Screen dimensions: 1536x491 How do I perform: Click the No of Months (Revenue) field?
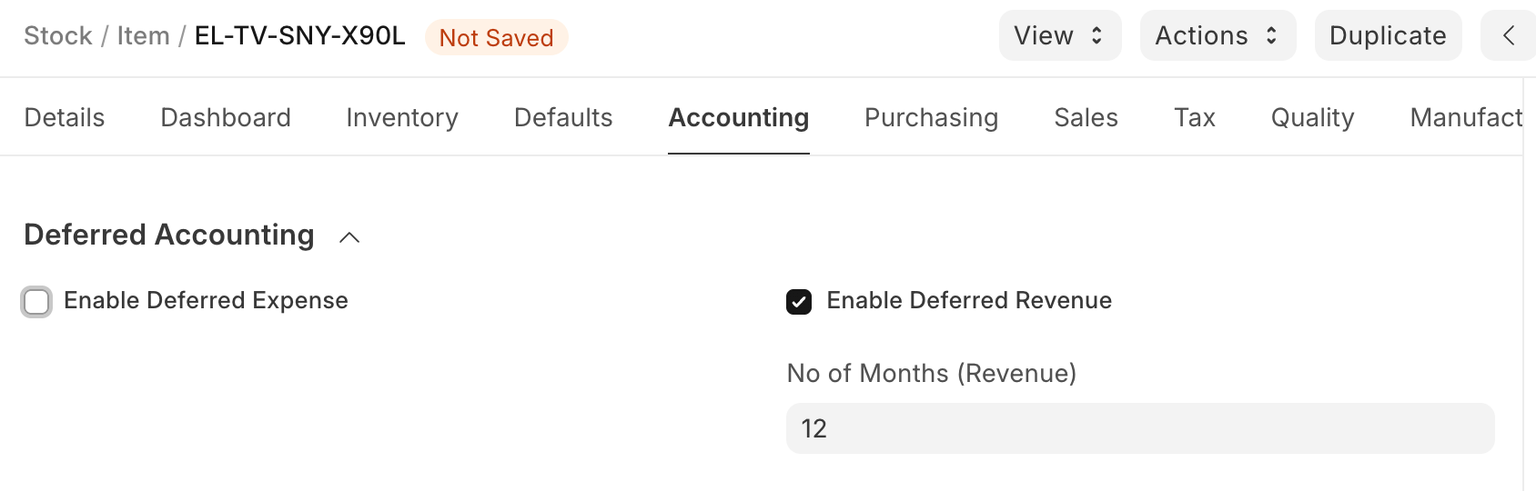coord(1140,429)
